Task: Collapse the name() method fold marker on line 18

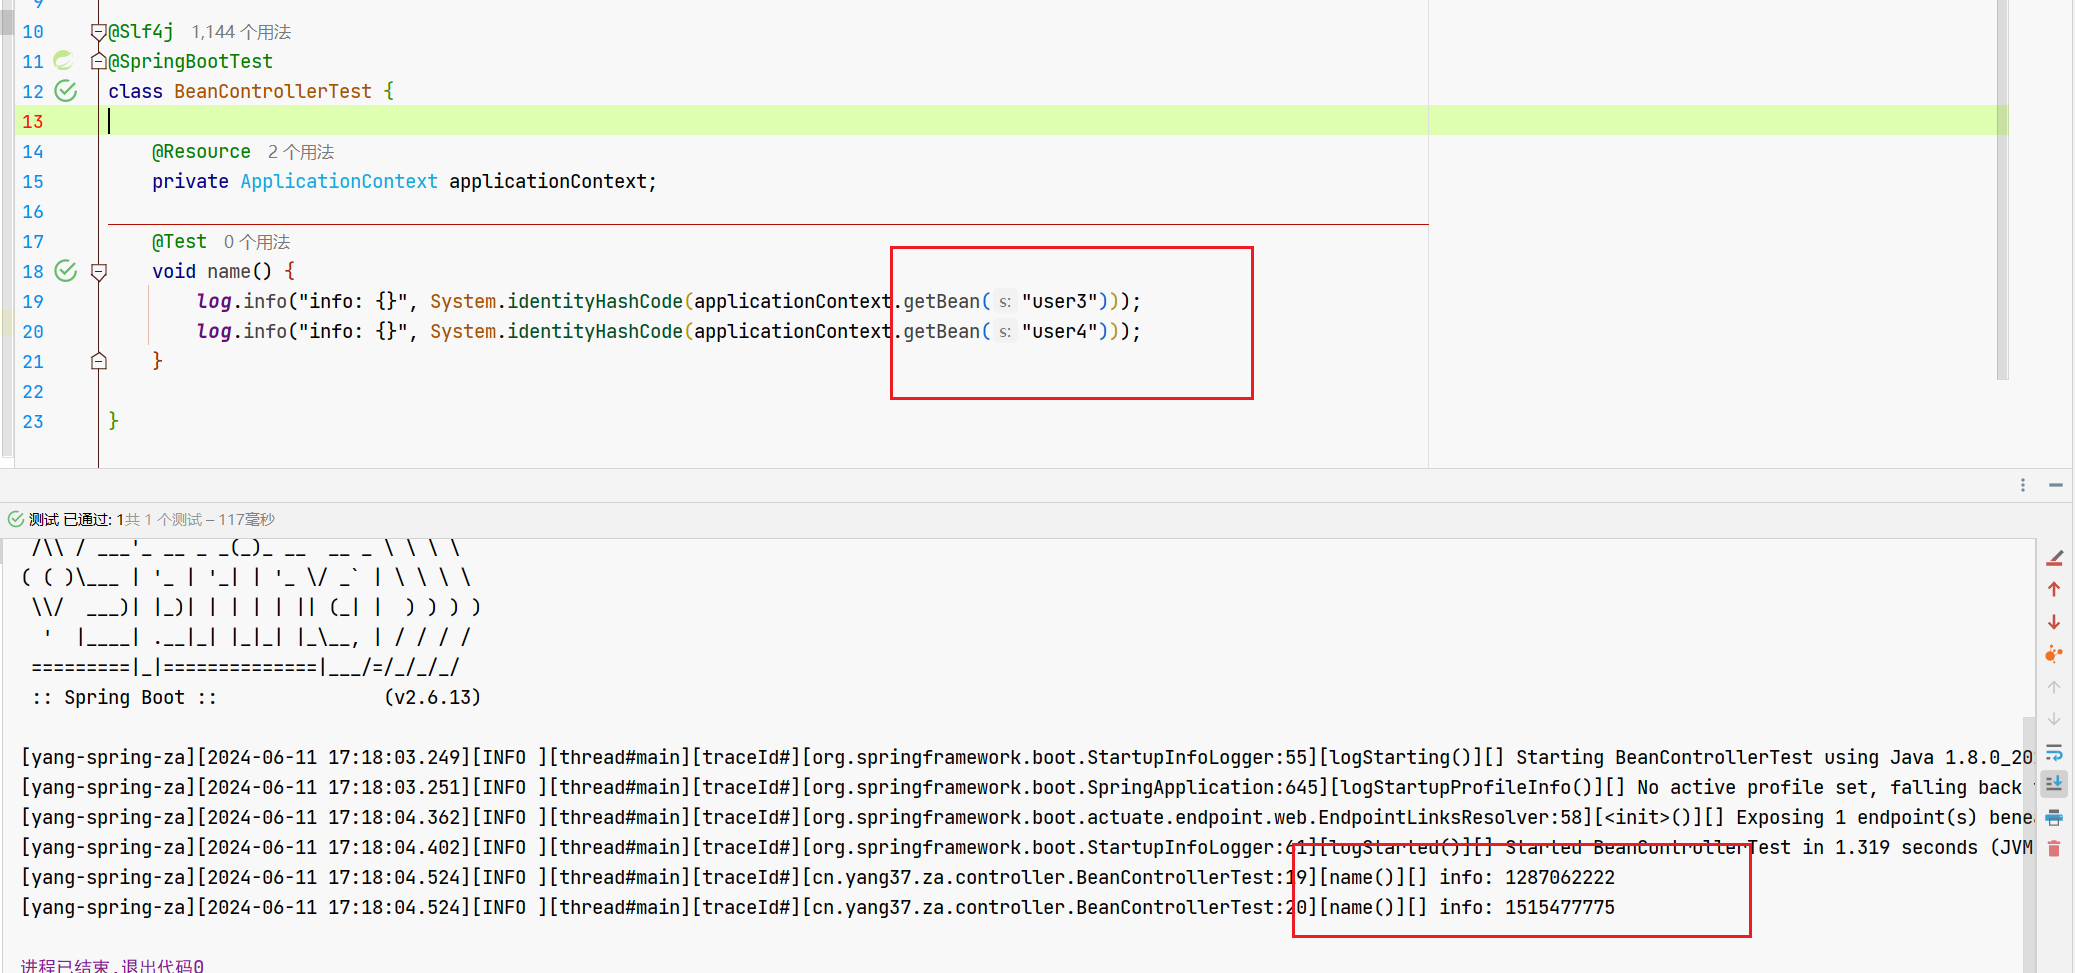Action: pos(98,272)
